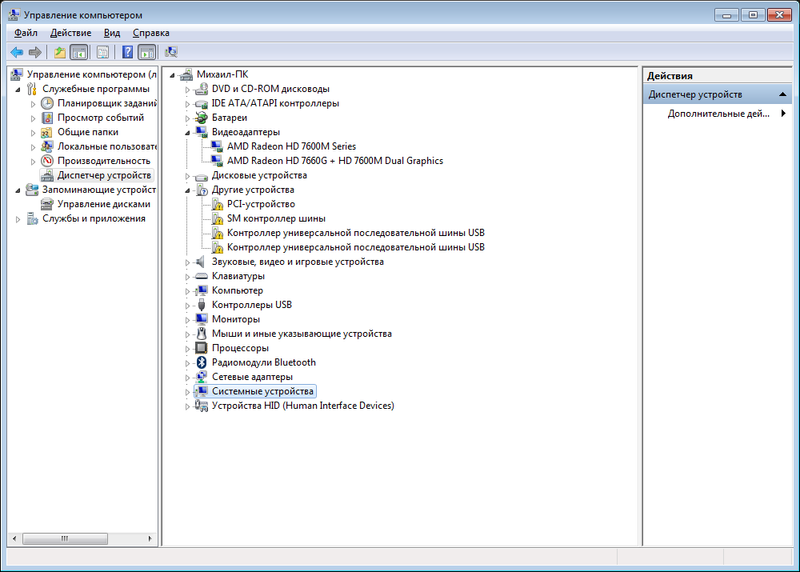Expand Службы и приложения in left tree

point(18,218)
